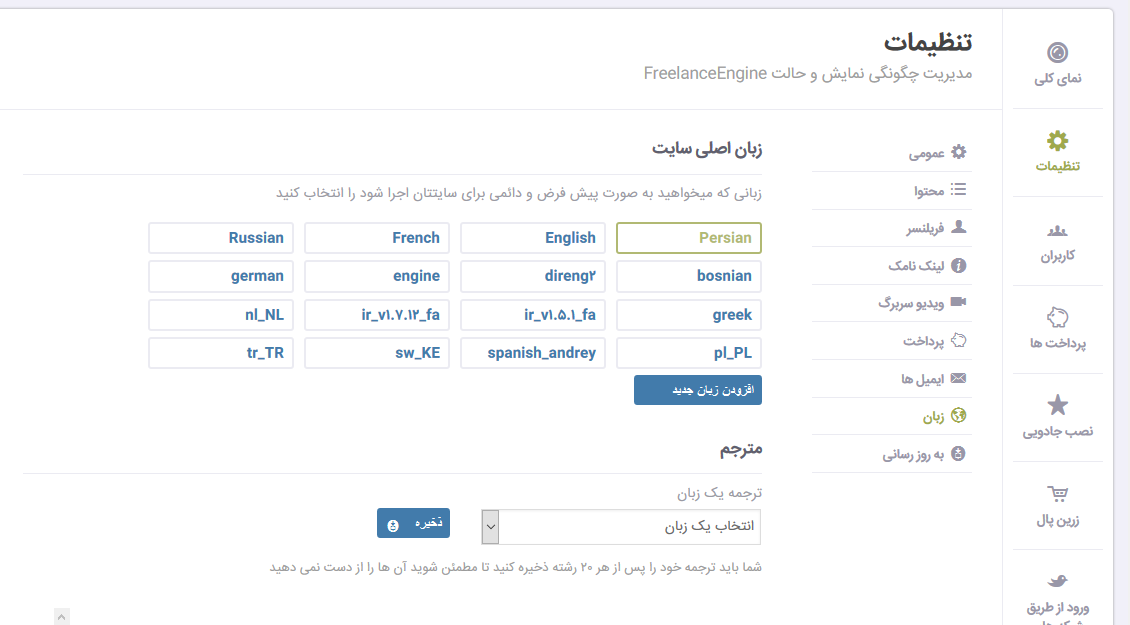Image resolution: width=1130 pixels, height=625 pixels.
Task: Click the تنظیمات gear icon in sidebar
Action: pos(1057,141)
